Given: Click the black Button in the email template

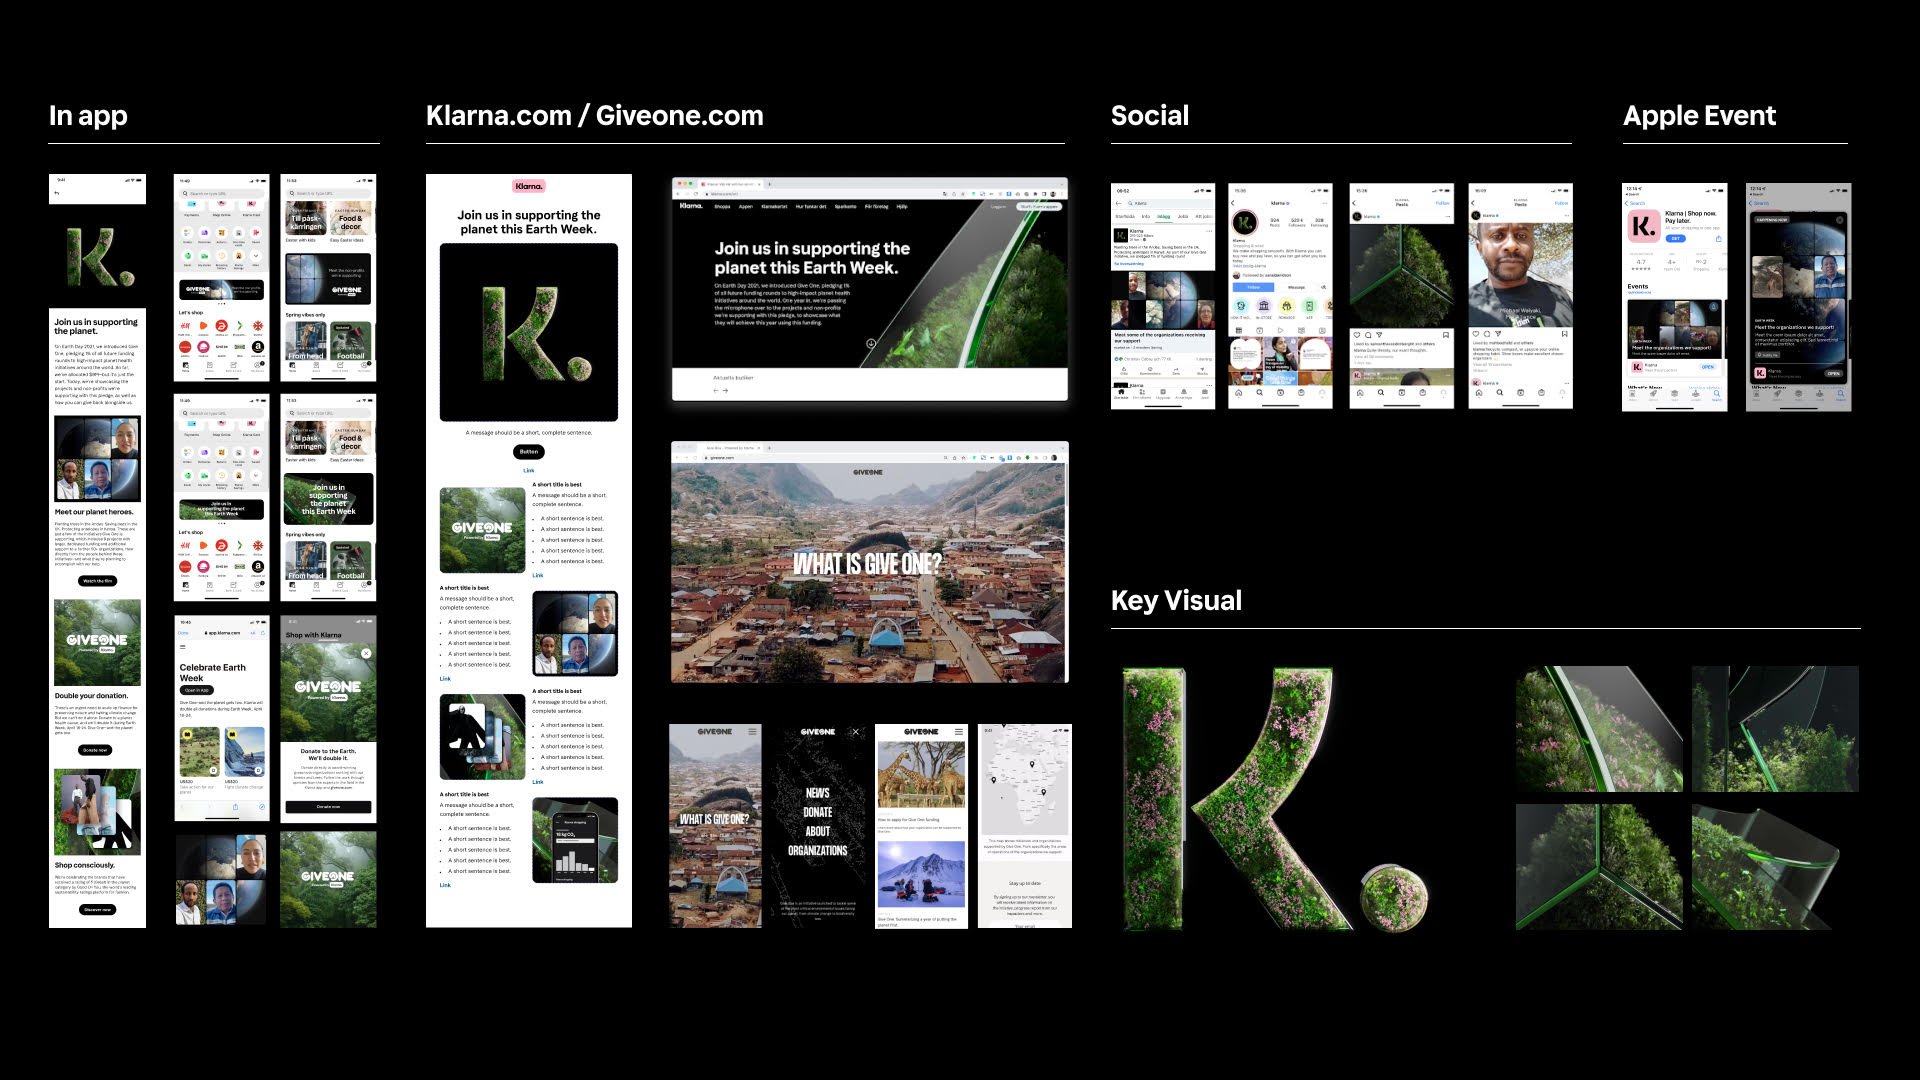Looking at the screenshot, I should pyautogui.click(x=529, y=452).
